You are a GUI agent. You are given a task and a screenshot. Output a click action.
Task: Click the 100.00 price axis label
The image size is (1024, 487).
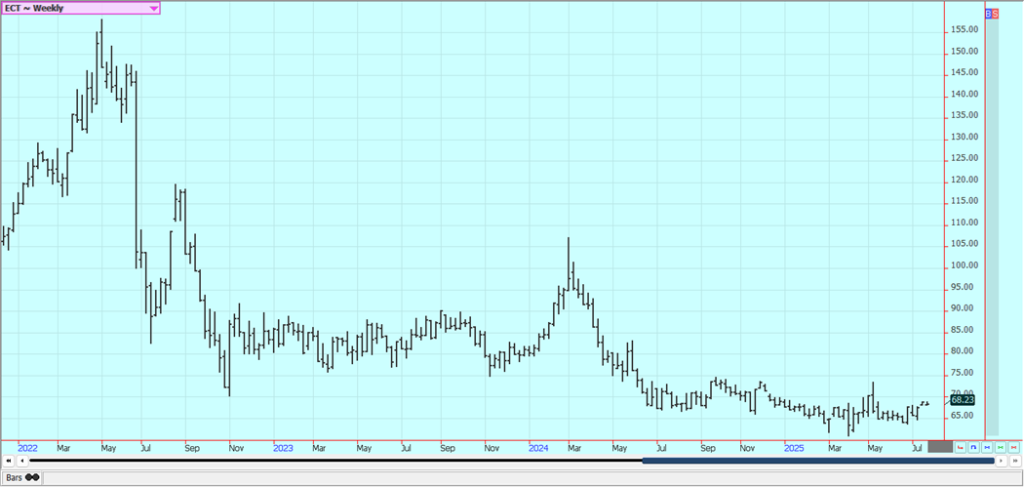(x=965, y=265)
